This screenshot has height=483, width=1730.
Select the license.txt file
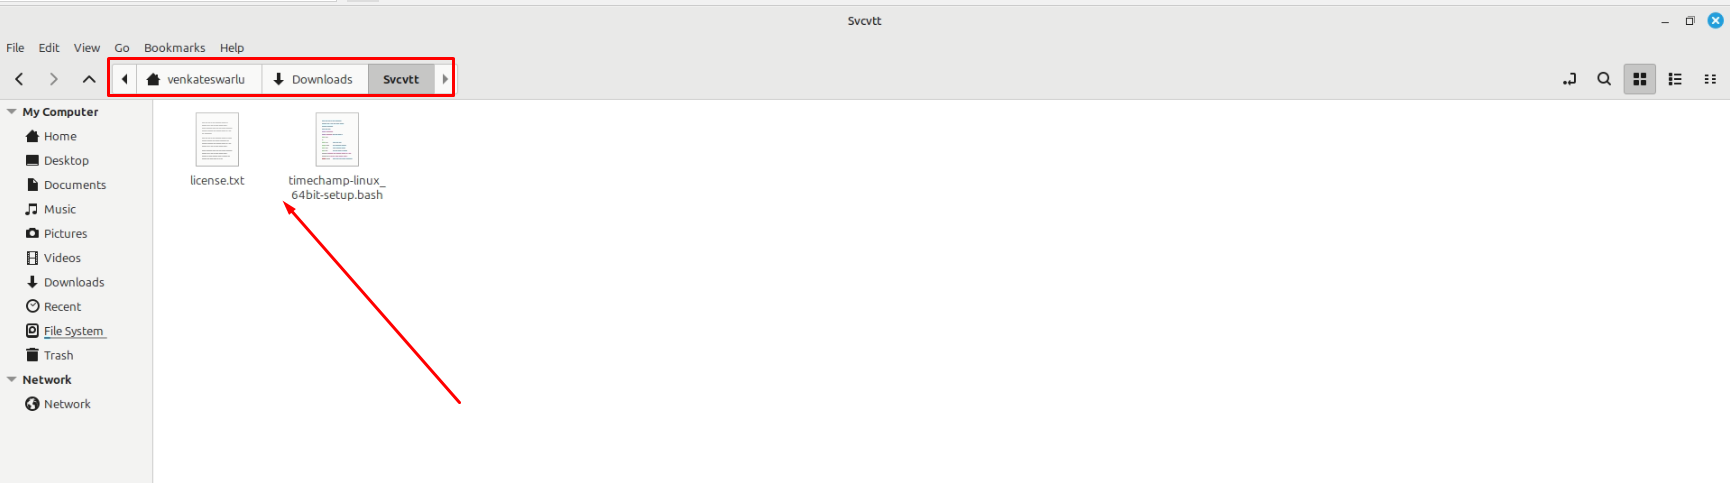217,150
